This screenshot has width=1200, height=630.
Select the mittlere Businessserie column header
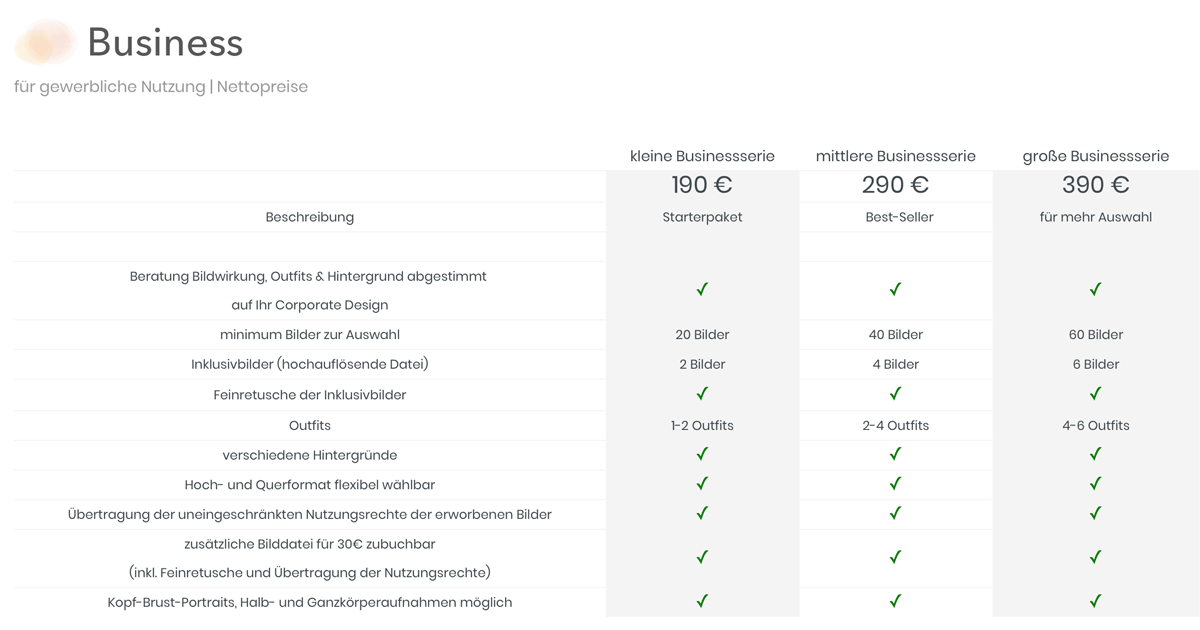[x=896, y=156]
